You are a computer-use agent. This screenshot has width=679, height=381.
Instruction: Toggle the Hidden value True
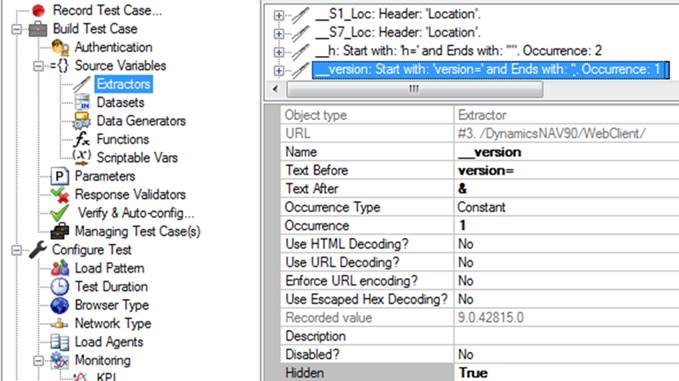(566, 373)
